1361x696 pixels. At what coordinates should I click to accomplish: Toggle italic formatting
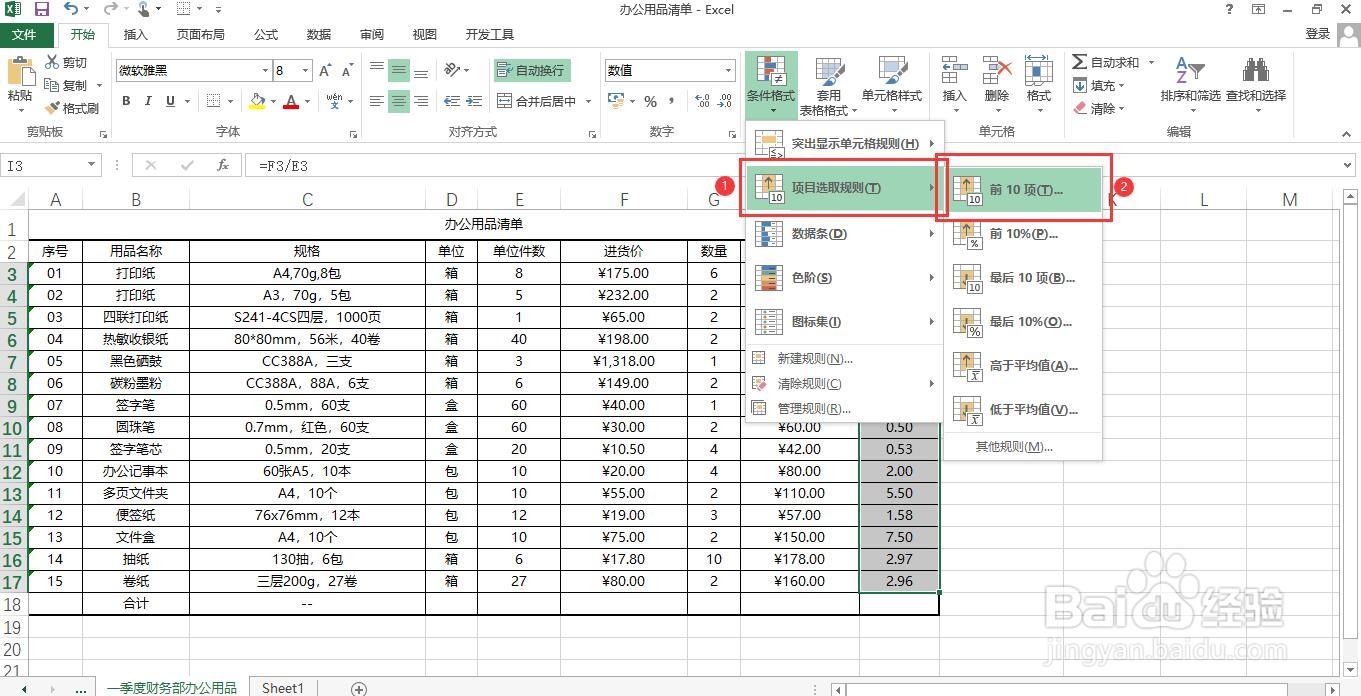[x=146, y=102]
